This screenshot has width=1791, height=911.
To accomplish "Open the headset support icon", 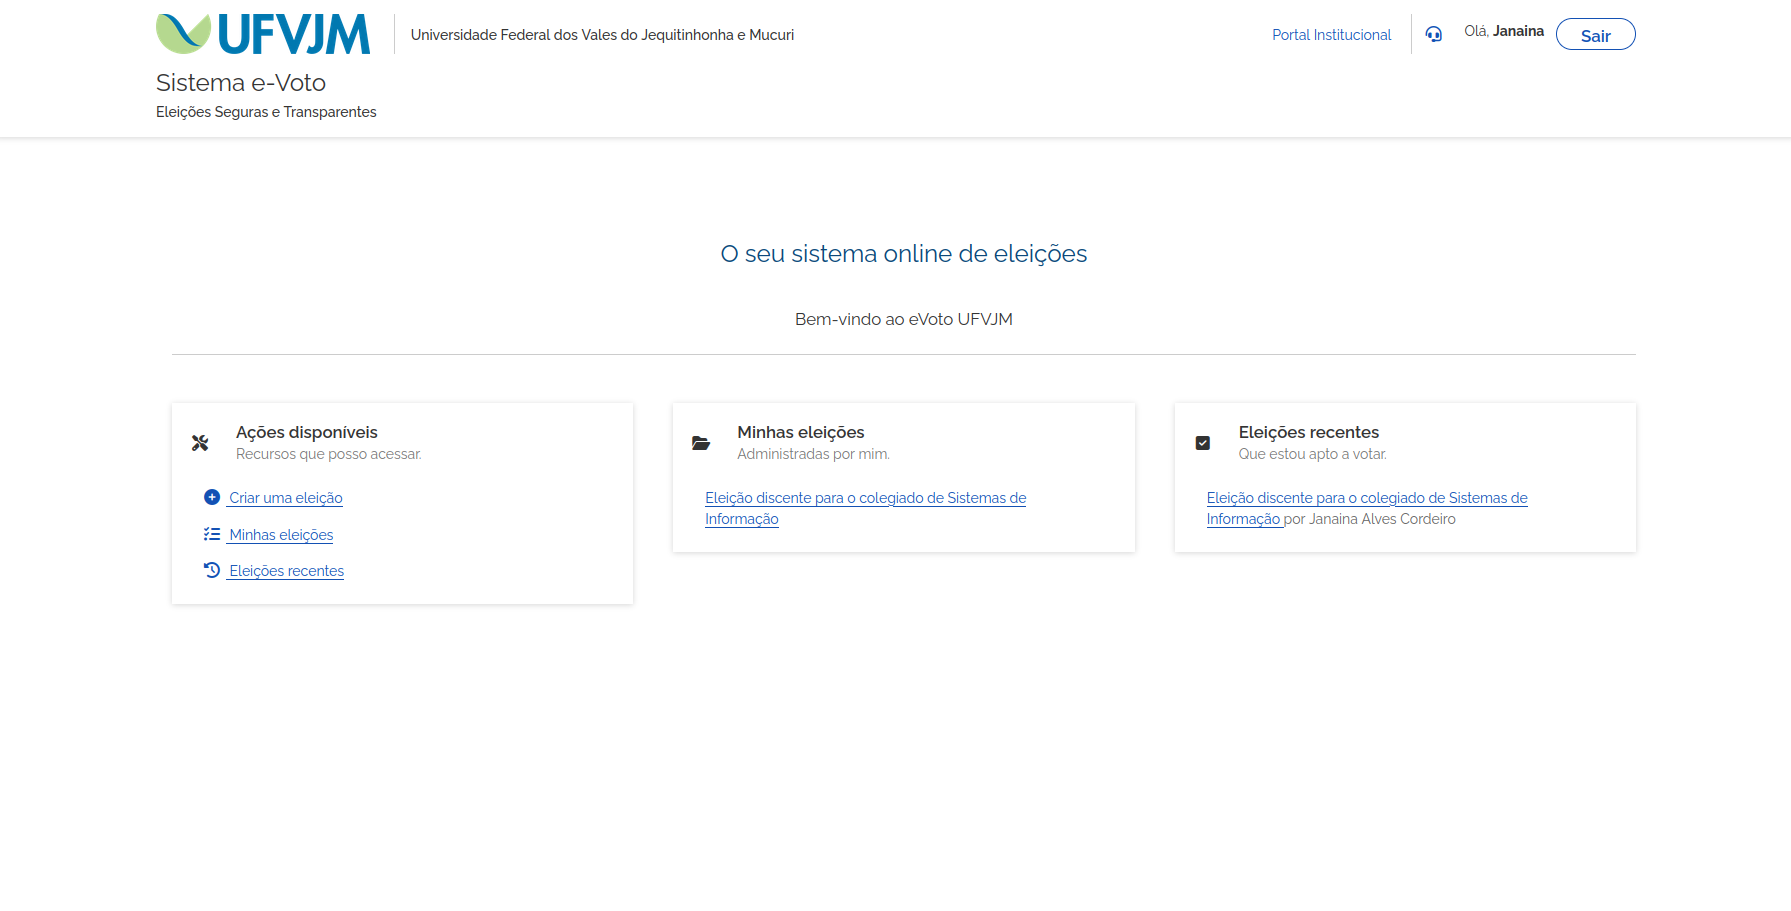I will pyautogui.click(x=1433, y=34).
